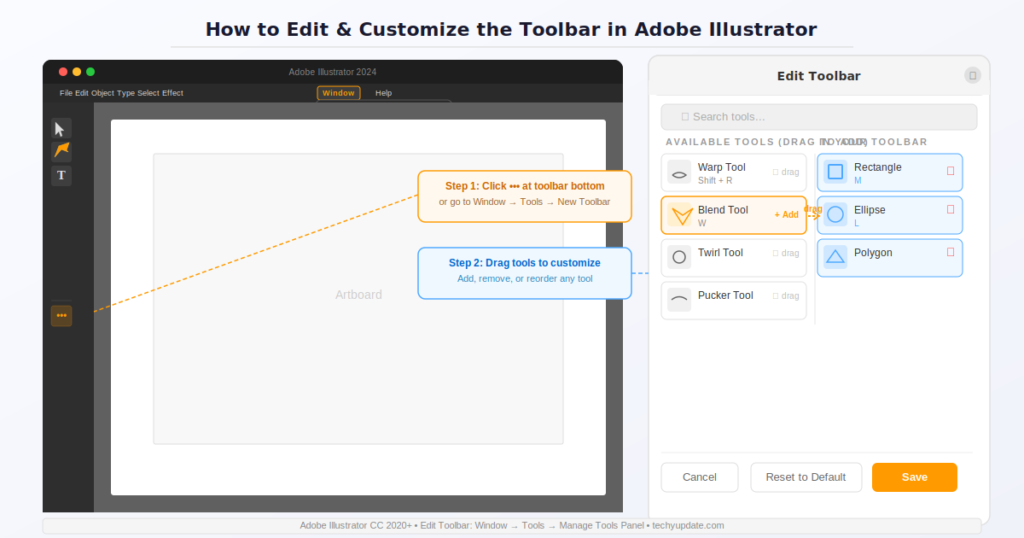The height and width of the screenshot is (538, 1024).
Task: Click the Ellipse label
Action: (870, 210)
